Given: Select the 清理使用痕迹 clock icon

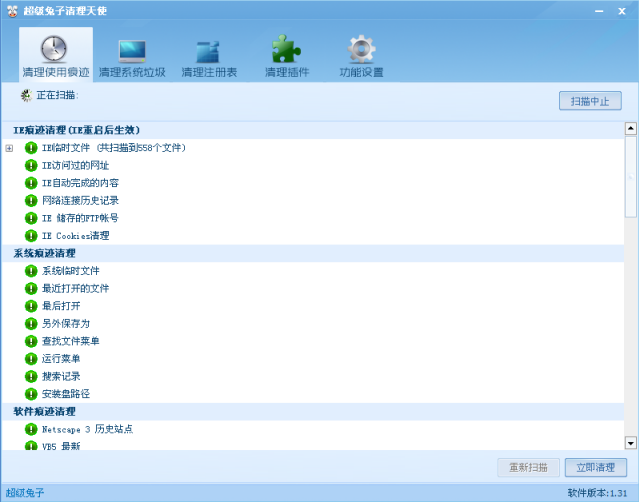Looking at the screenshot, I should [56, 50].
